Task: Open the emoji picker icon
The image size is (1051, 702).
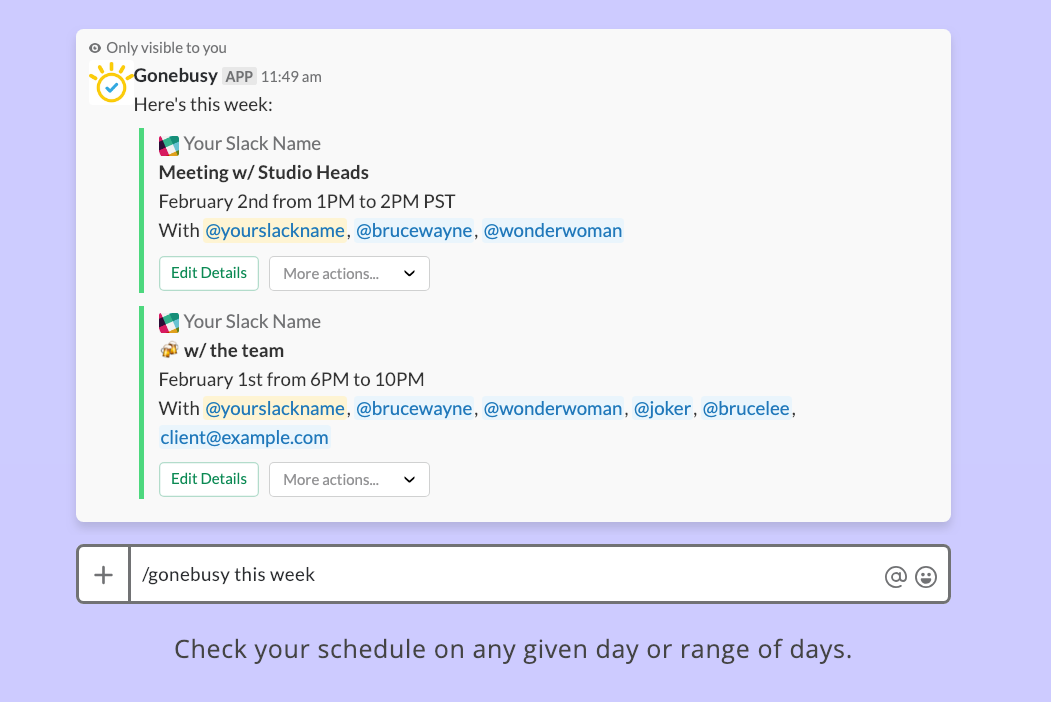Action: (925, 575)
